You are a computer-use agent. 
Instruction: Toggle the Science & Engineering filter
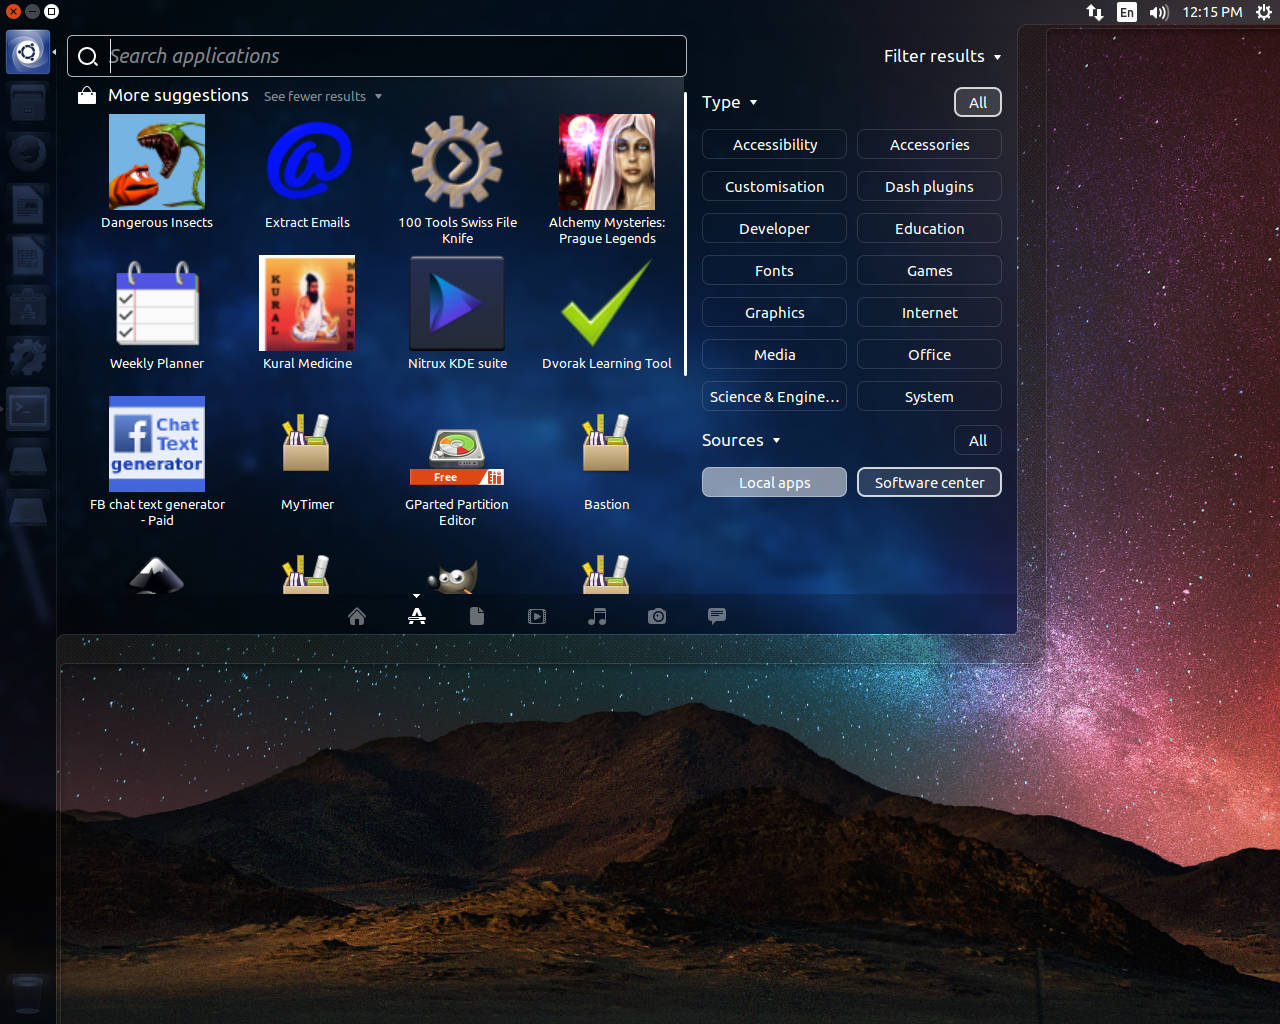[x=774, y=396]
